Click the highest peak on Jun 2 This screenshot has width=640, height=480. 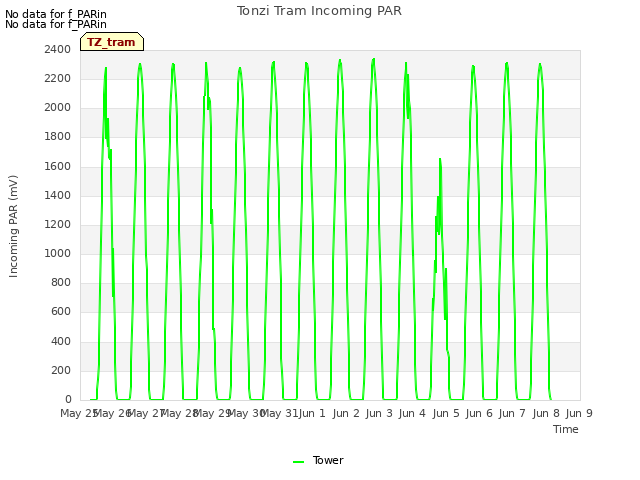(373, 60)
